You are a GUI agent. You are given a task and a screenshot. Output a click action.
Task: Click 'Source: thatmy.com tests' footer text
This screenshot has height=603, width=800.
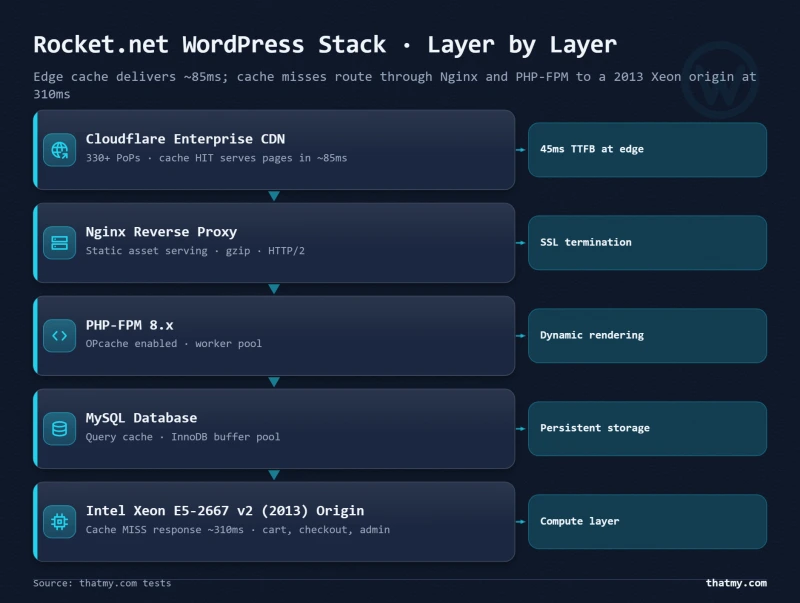(x=102, y=583)
